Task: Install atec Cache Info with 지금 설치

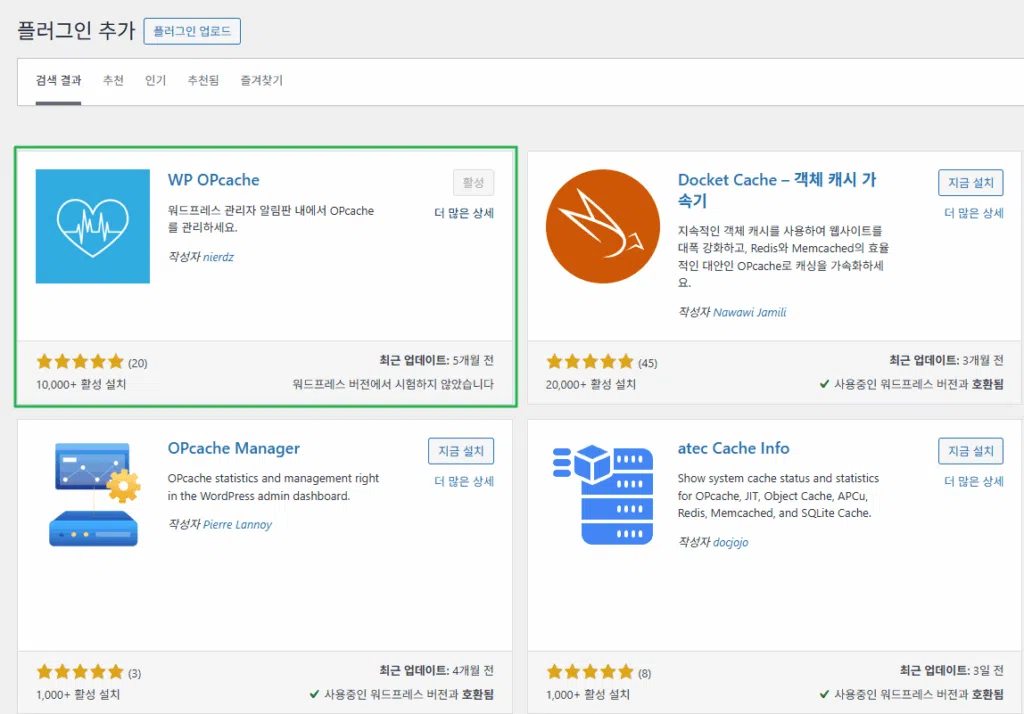Action: coord(970,451)
